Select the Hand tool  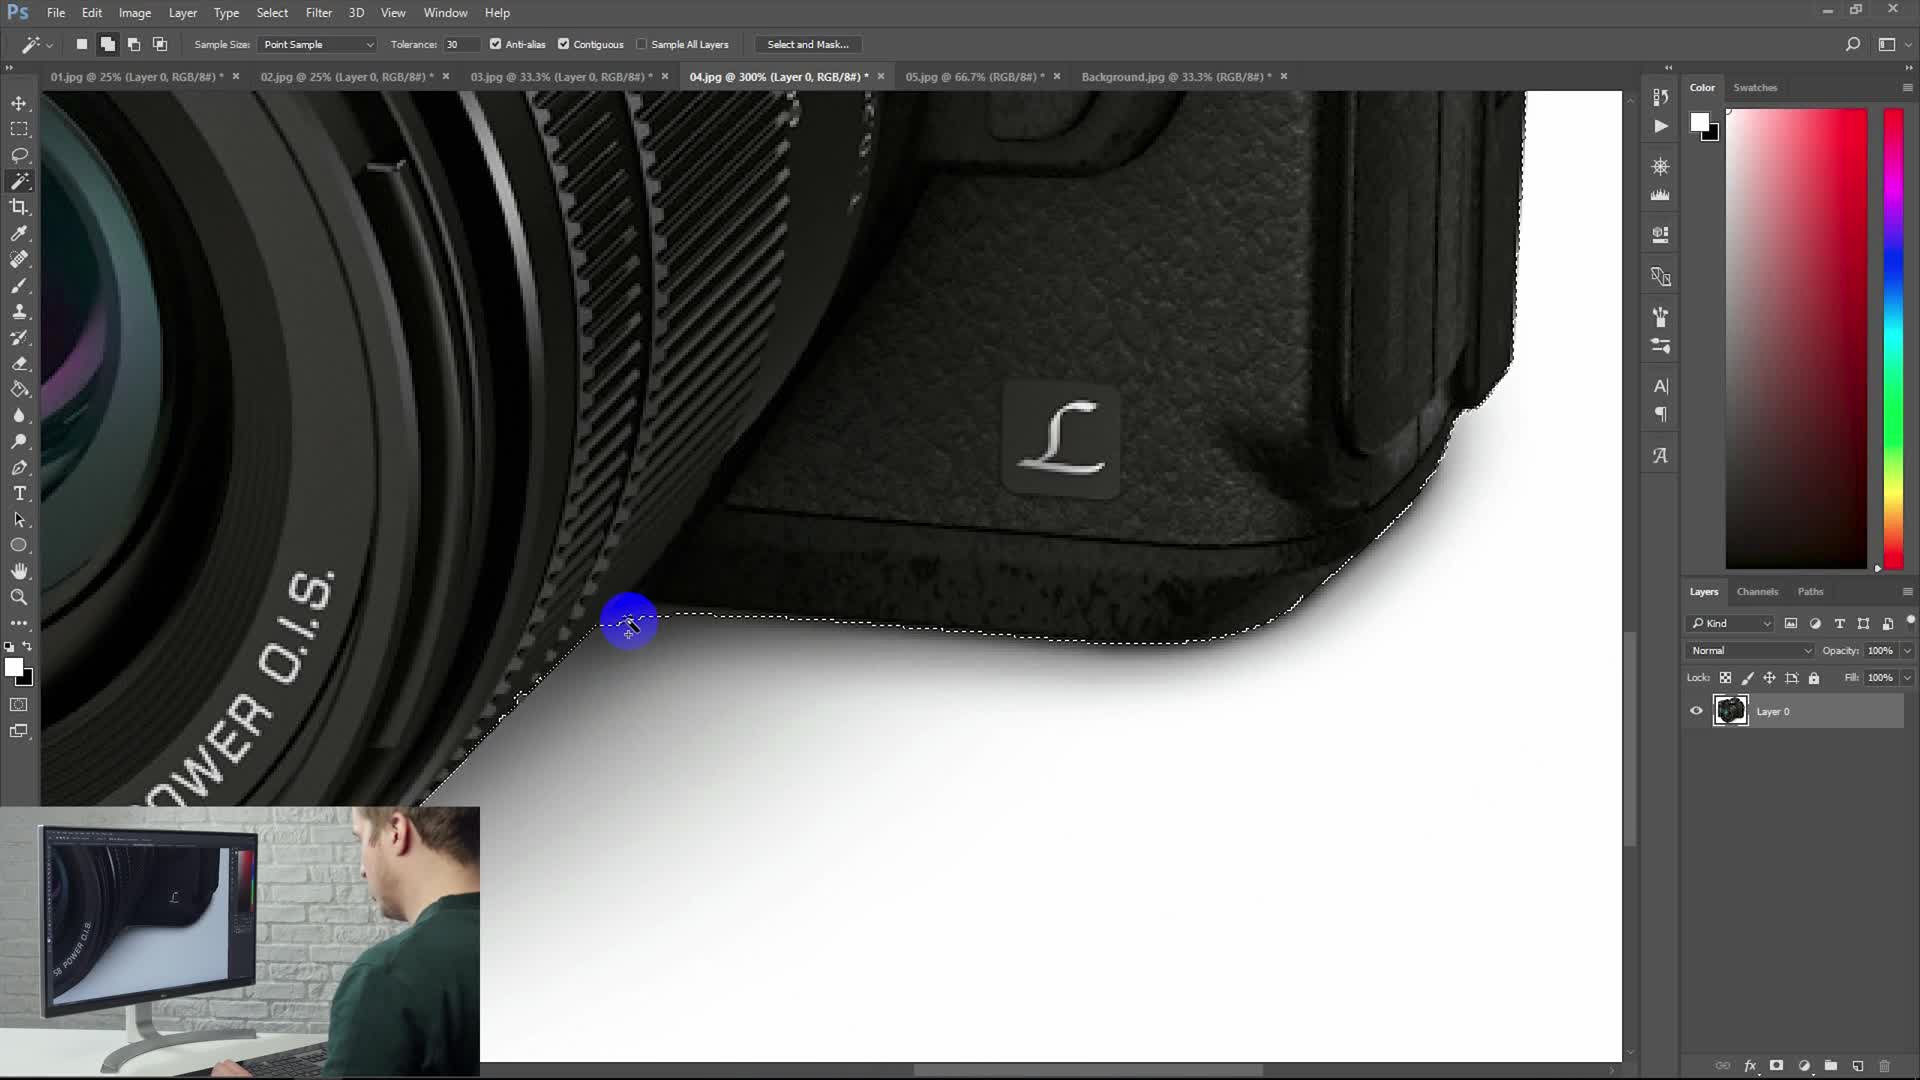(x=19, y=571)
